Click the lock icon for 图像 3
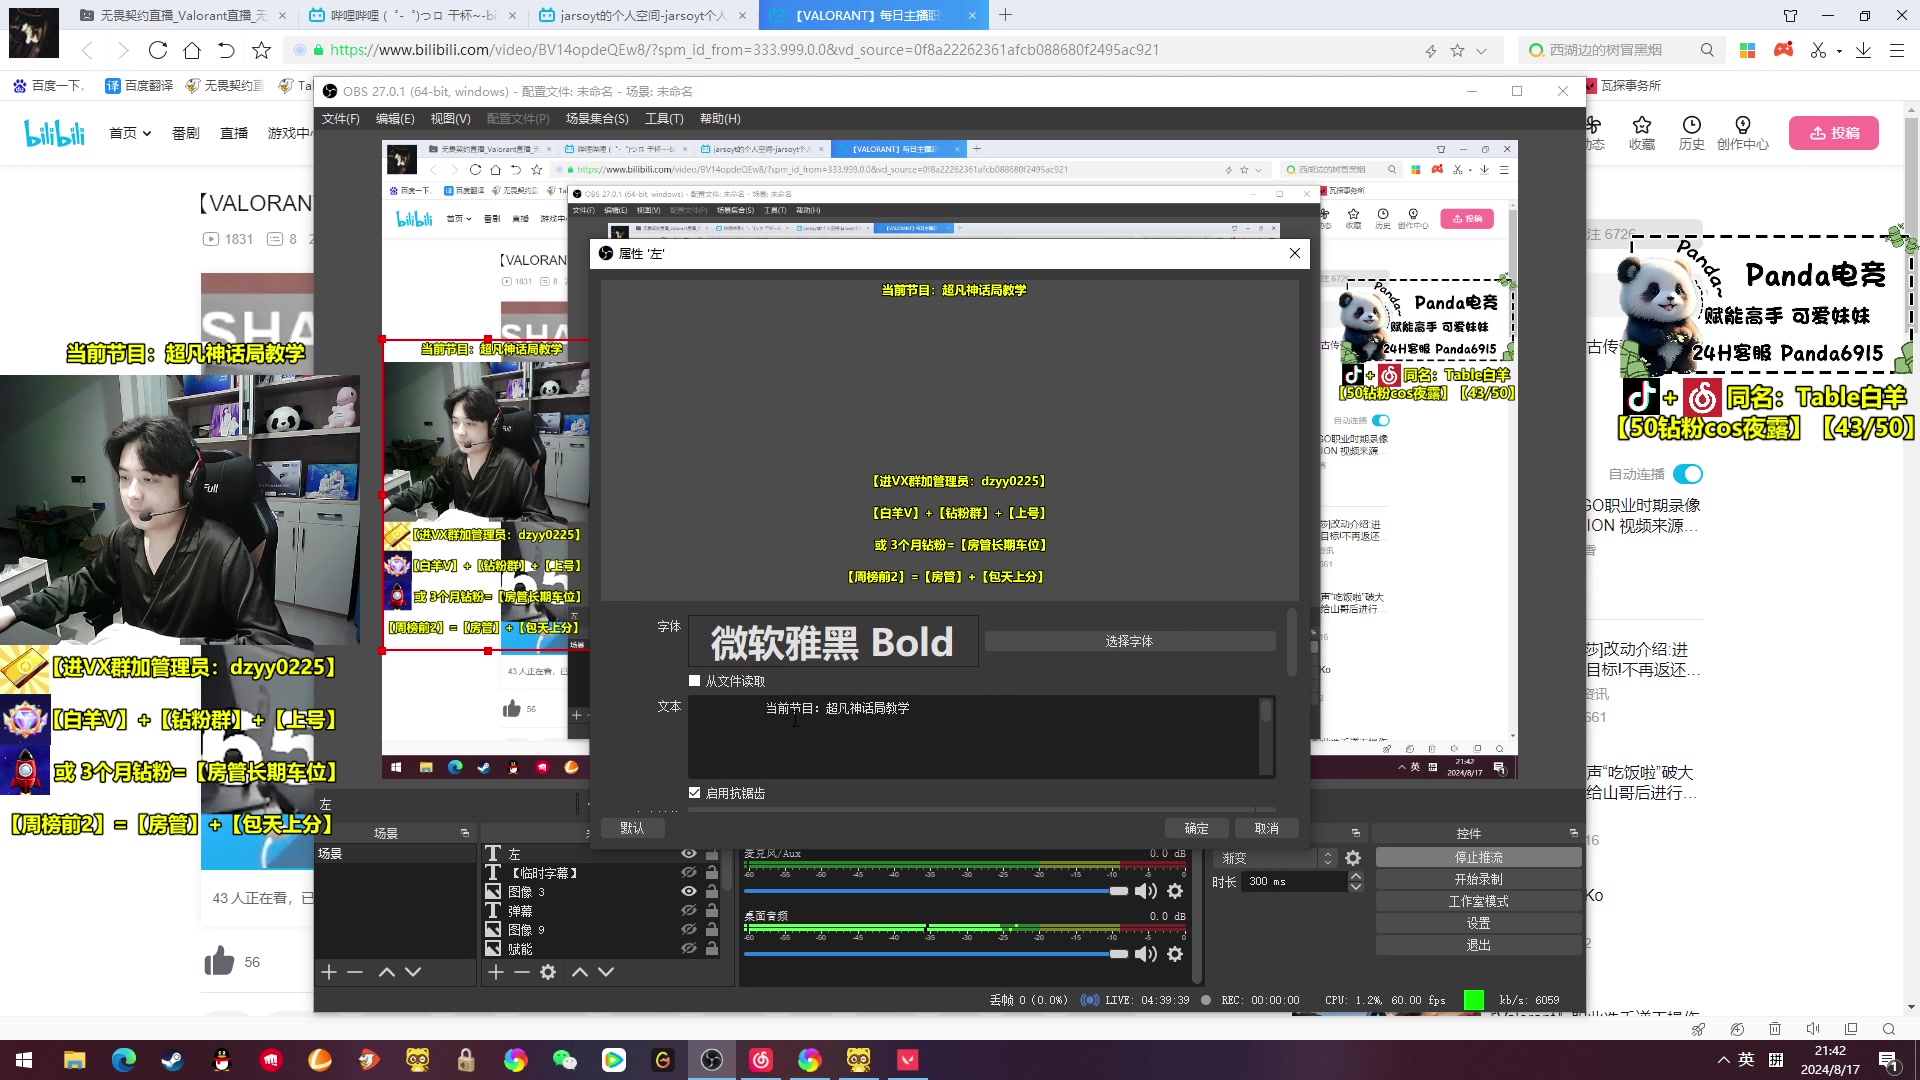The height and width of the screenshot is (1080, 1920). 712,891
